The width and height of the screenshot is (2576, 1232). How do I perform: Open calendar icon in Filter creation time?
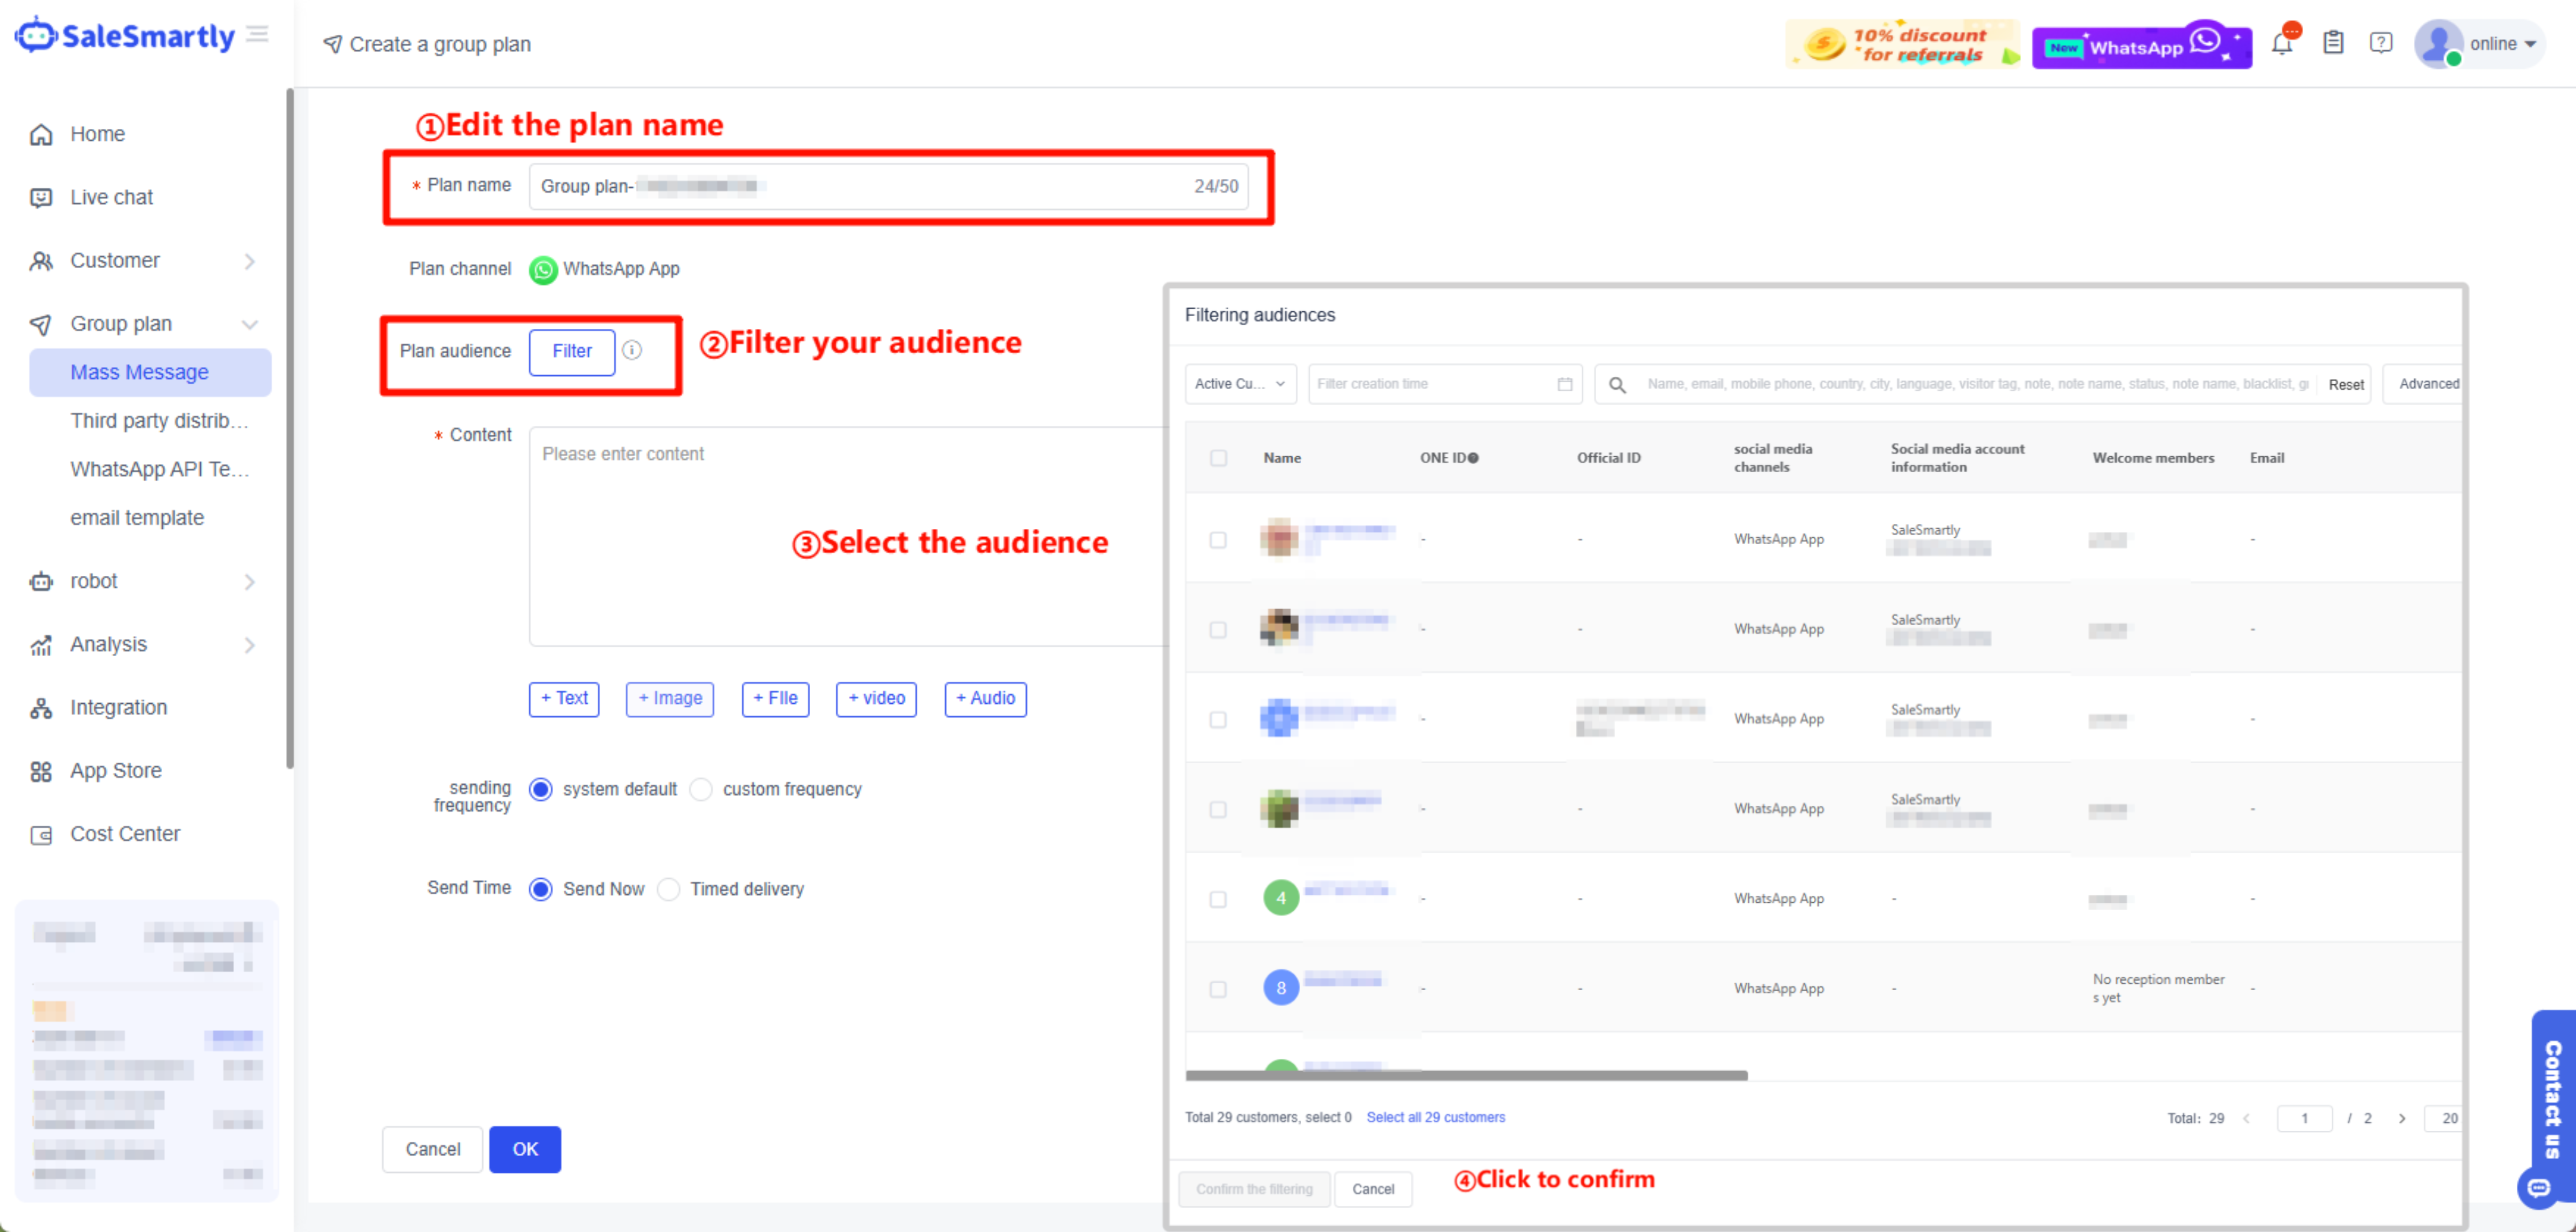[x=1565, y=384]
